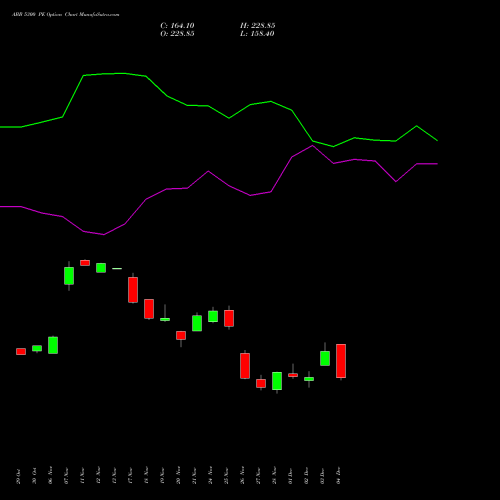500x500 pixels.
Task: Click the 21 Nov date label
Action: tap(194, 475)
